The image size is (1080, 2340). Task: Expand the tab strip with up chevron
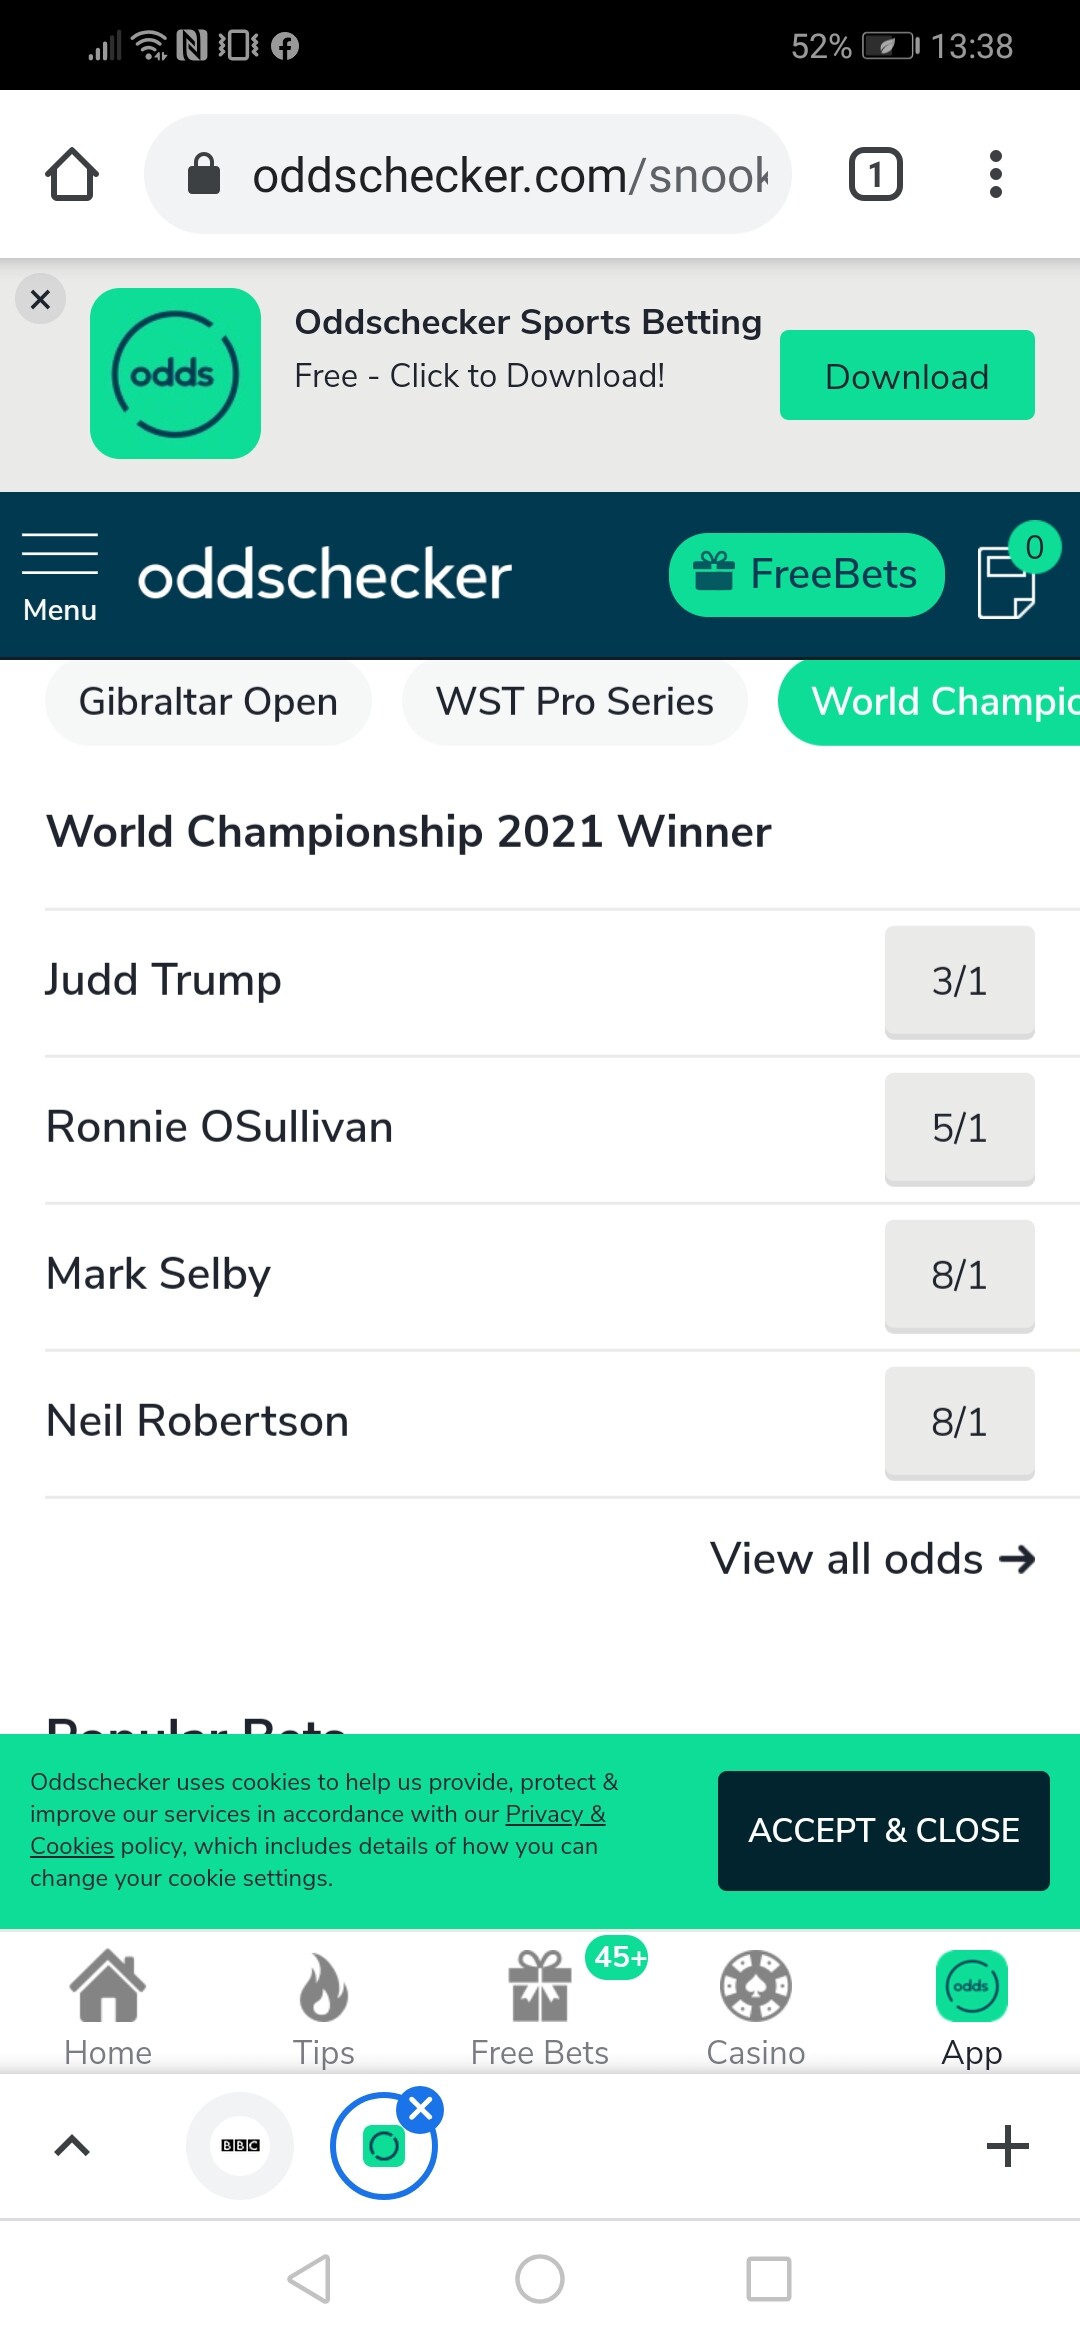[72, 2146]
